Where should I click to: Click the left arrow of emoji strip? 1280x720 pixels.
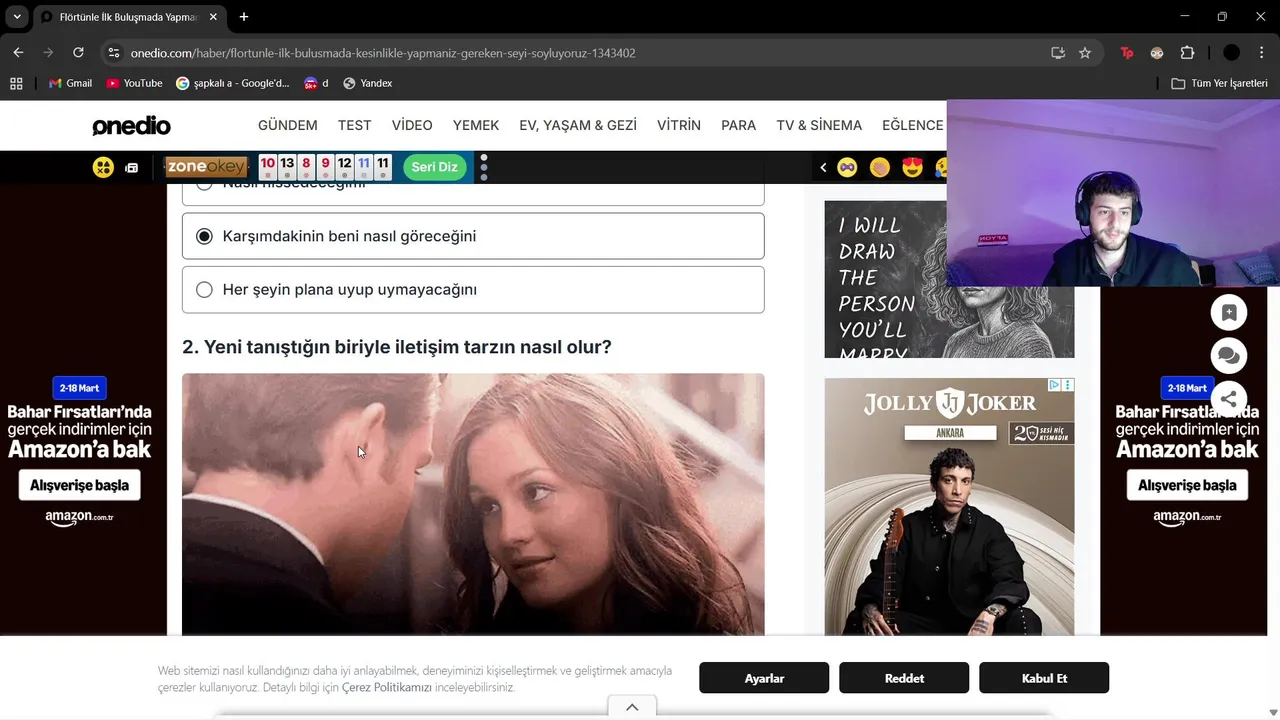823,167
